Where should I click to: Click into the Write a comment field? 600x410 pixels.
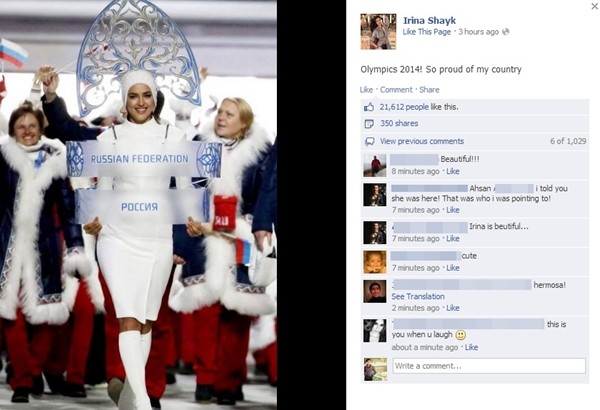pos(489,366)
